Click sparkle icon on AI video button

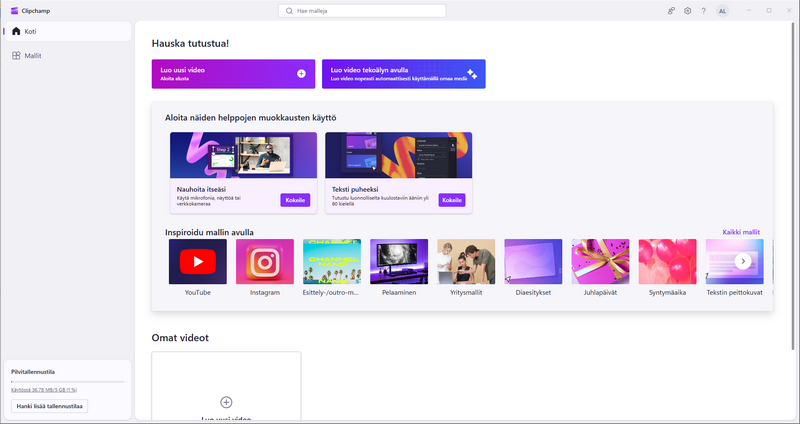[472, 74]
